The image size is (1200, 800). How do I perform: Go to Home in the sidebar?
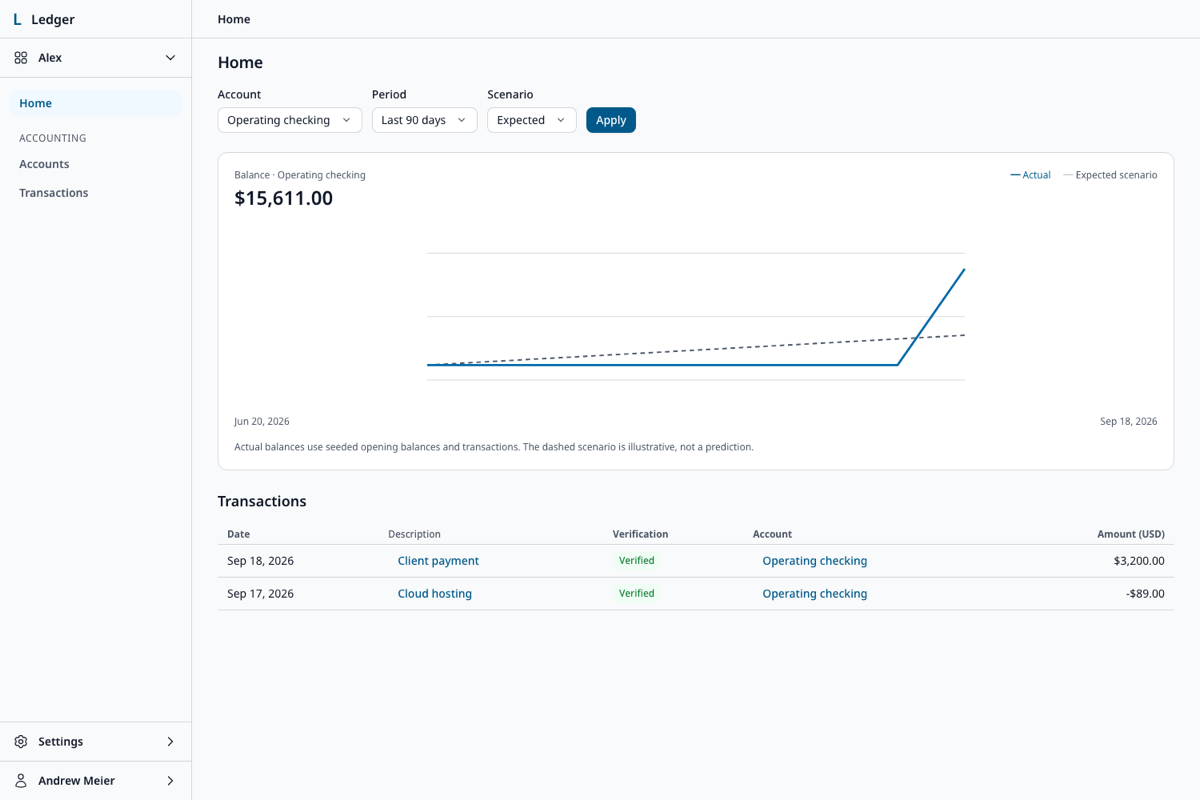[96, 103]
